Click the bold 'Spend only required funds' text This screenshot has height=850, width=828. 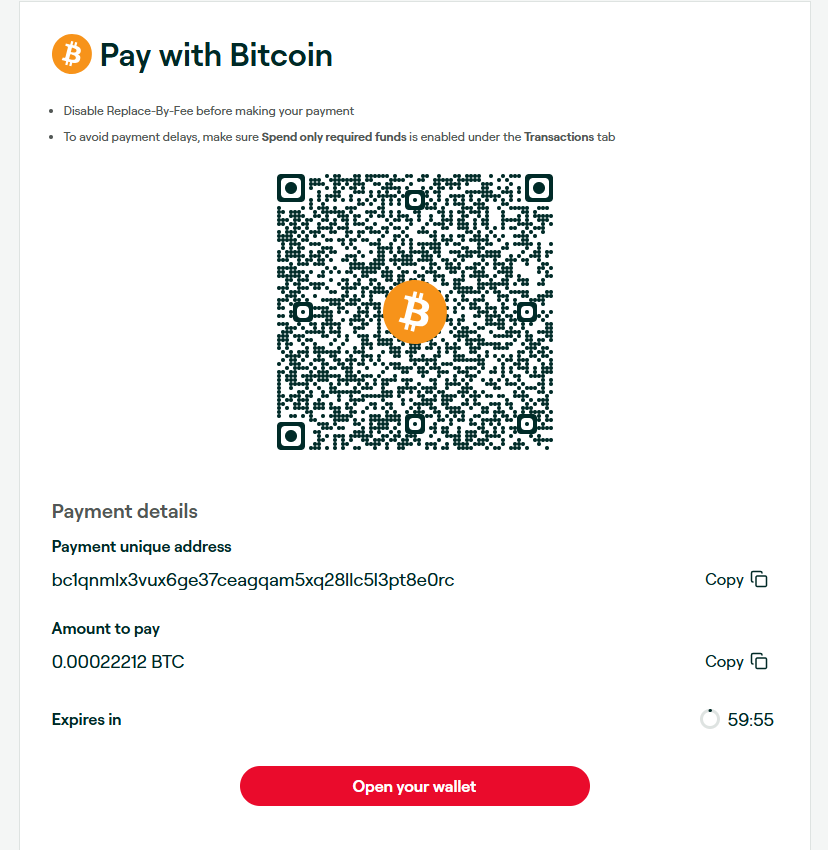point(333,137)
